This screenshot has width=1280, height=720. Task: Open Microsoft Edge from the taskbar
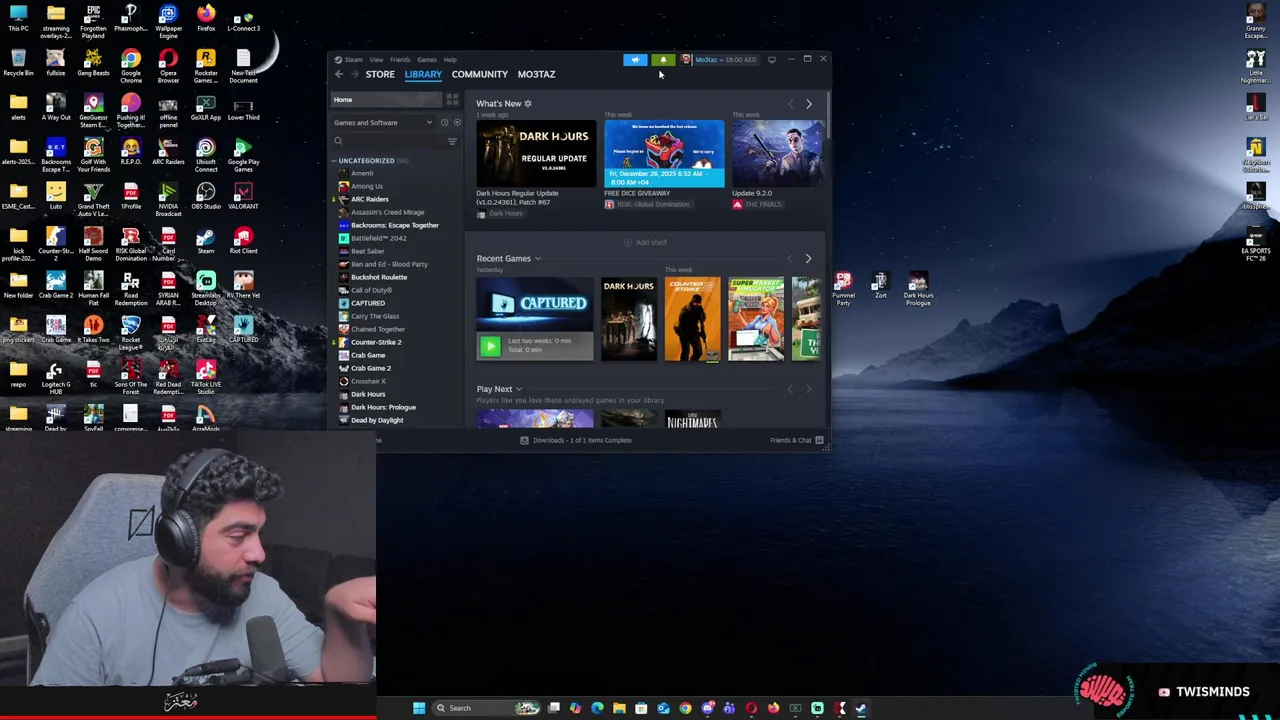[597, 708]
